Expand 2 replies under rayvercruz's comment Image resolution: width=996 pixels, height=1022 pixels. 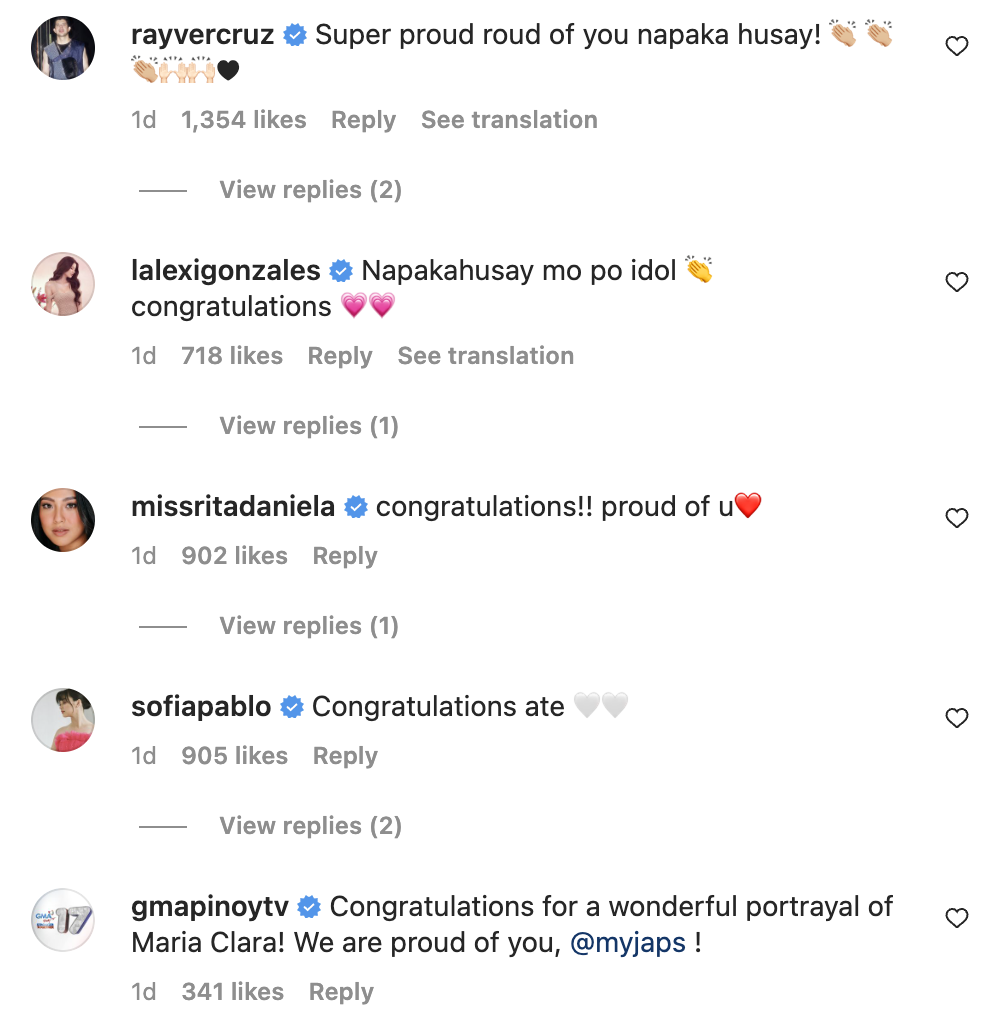(310, 190)
